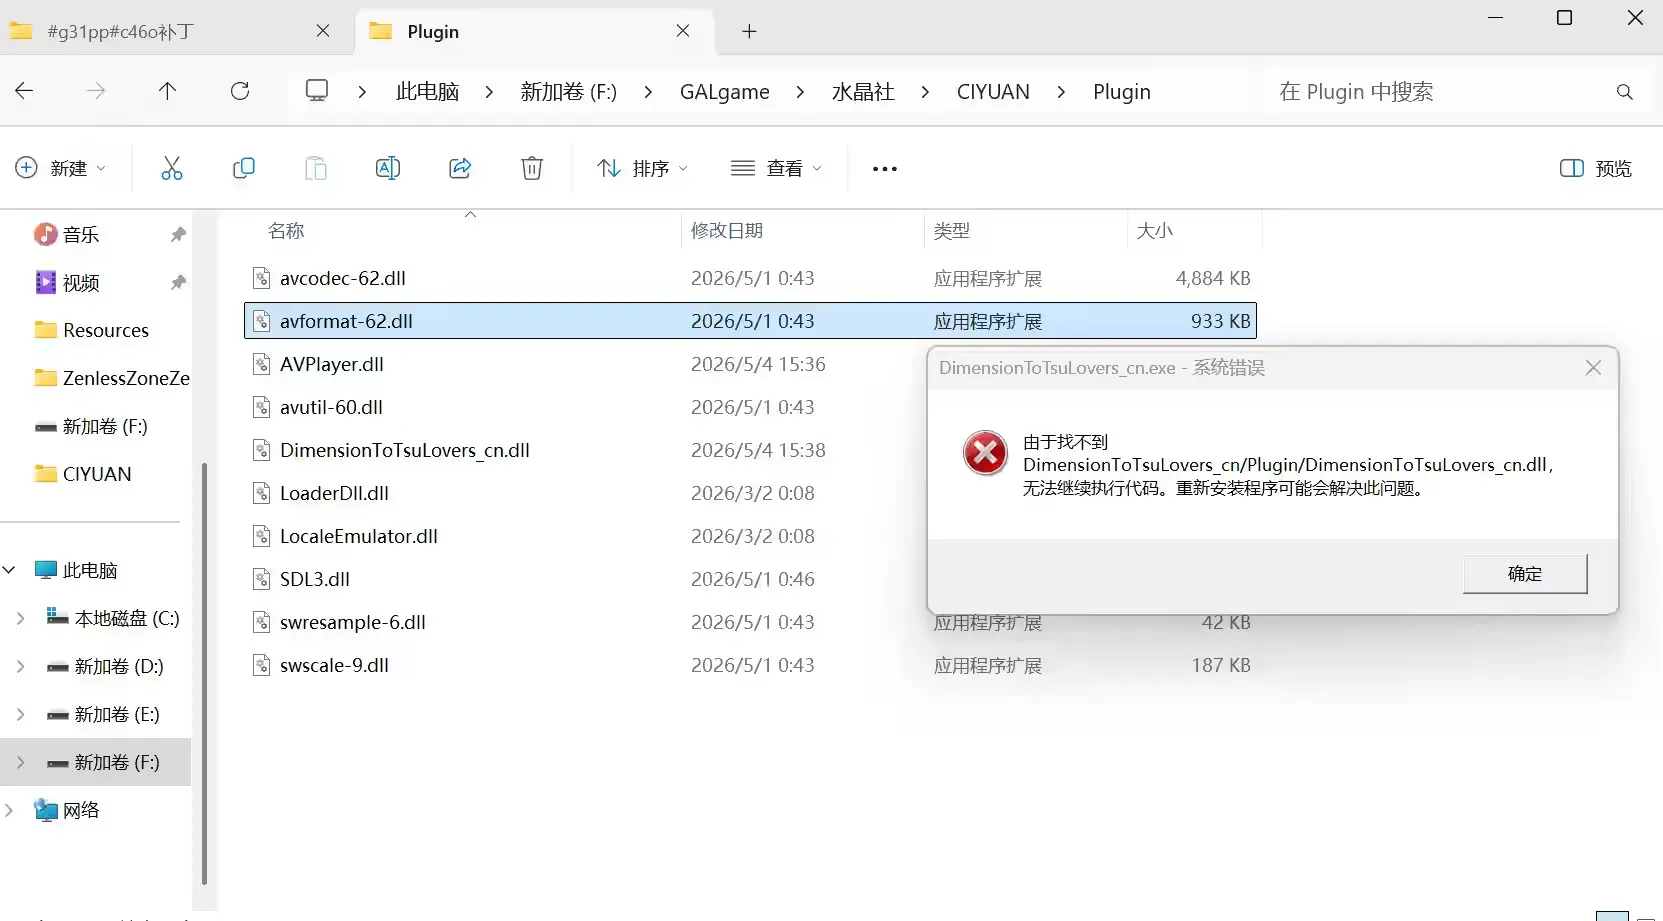
Task: Toggle the 预览 preview pane
Action: [1596, 168]
